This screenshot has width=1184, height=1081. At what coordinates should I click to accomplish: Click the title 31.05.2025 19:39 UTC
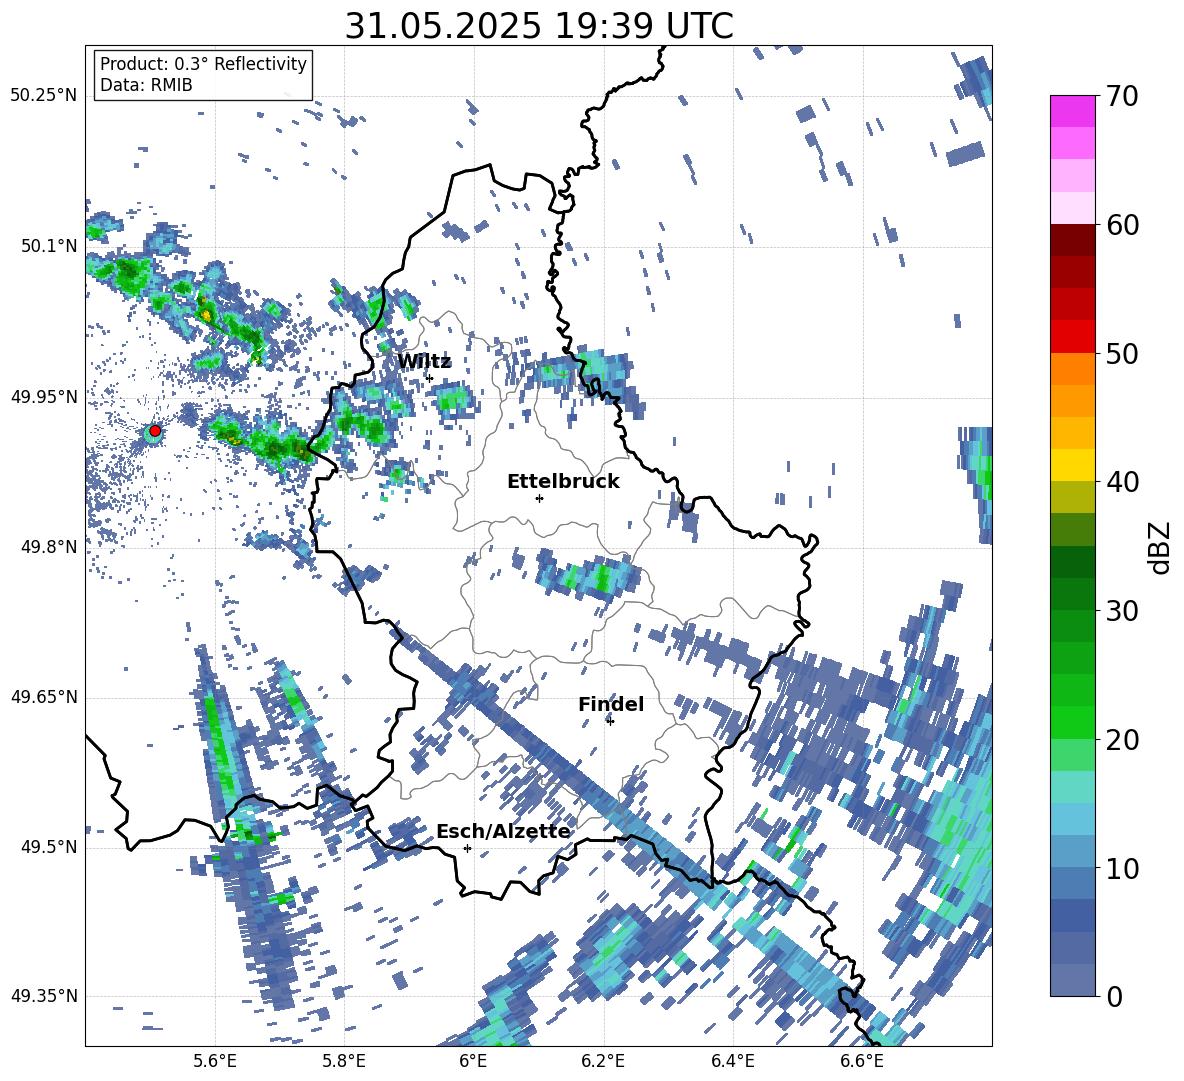539,26
